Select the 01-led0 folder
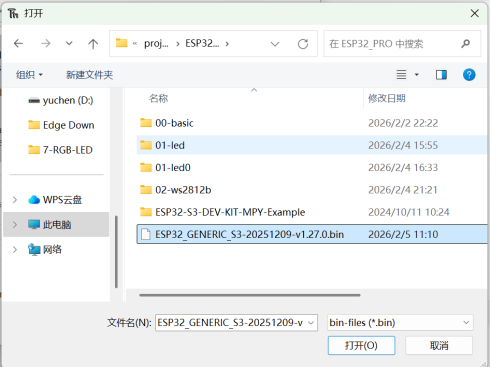The height and width of the screenshot is (367, 491). [312, 167]
